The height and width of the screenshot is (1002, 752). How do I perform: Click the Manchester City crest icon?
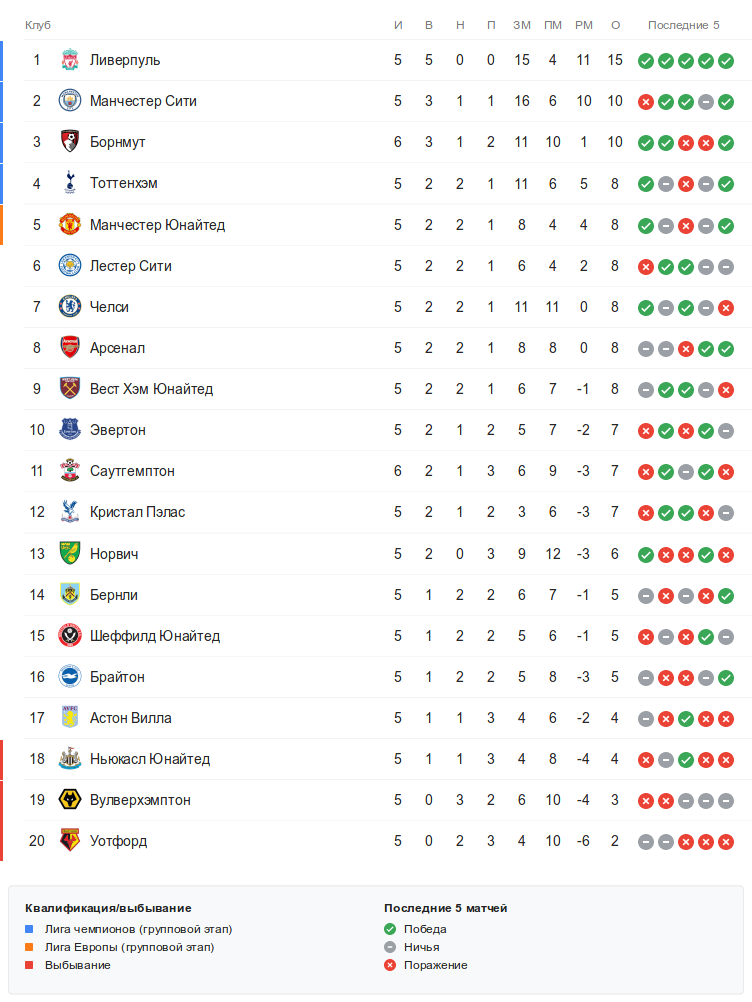pos(69,101)
